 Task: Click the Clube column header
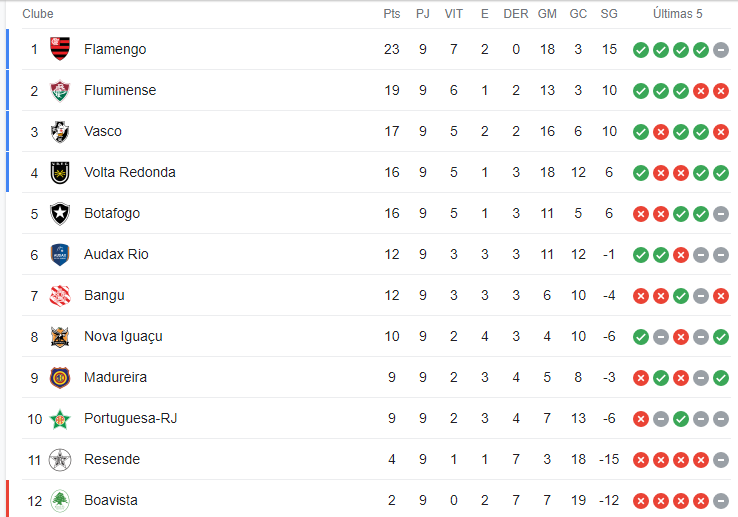tap(38, 14)
